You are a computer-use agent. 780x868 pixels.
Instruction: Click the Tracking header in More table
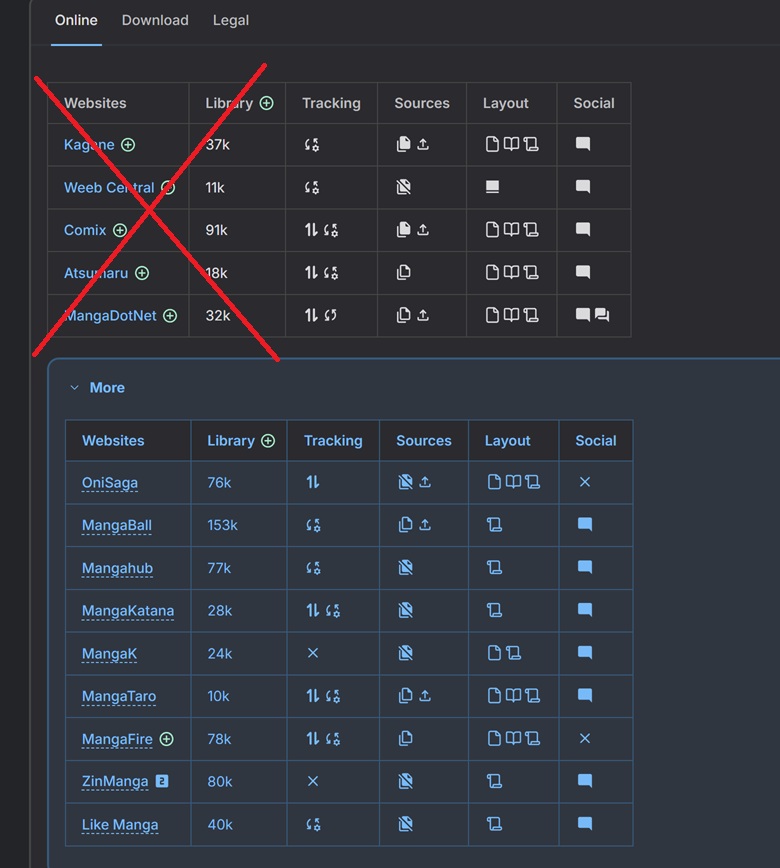[x=333, y=441]
